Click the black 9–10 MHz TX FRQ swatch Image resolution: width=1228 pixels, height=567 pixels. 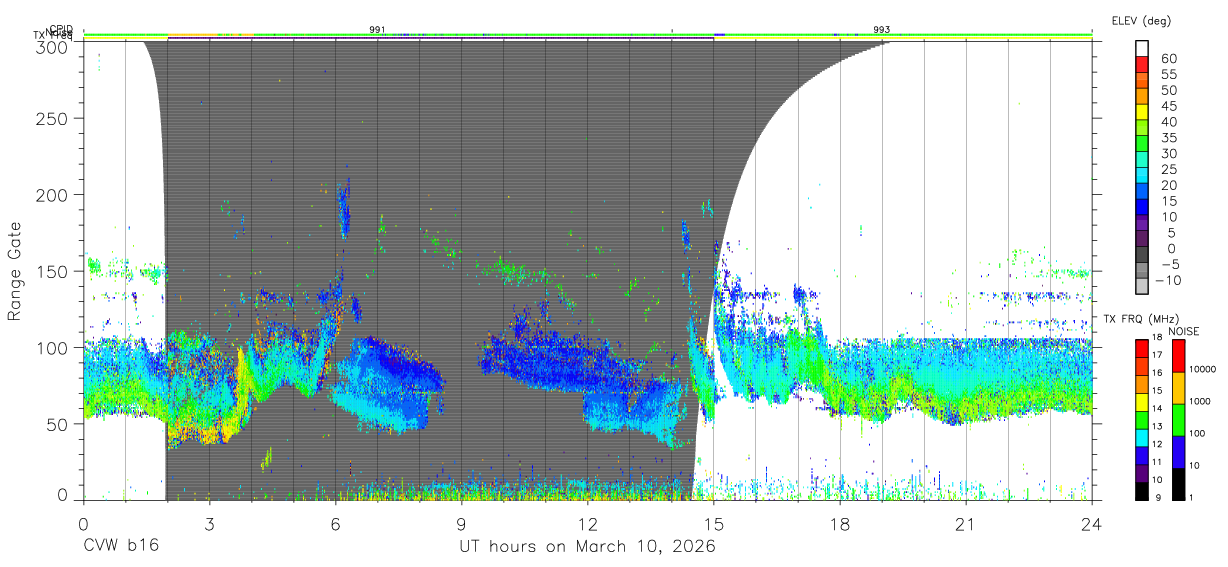tap(1141, 490)
